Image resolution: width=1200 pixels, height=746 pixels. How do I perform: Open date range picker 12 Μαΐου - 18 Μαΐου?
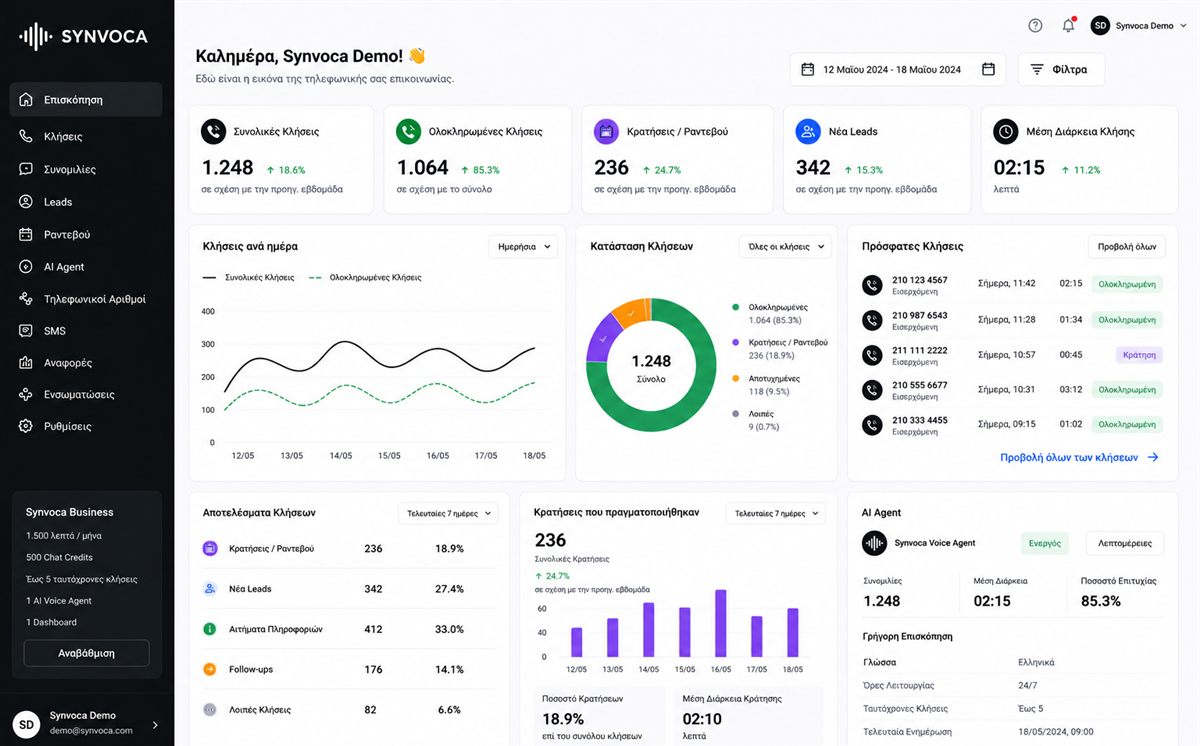pyautogui.click(x=898, y=69)
